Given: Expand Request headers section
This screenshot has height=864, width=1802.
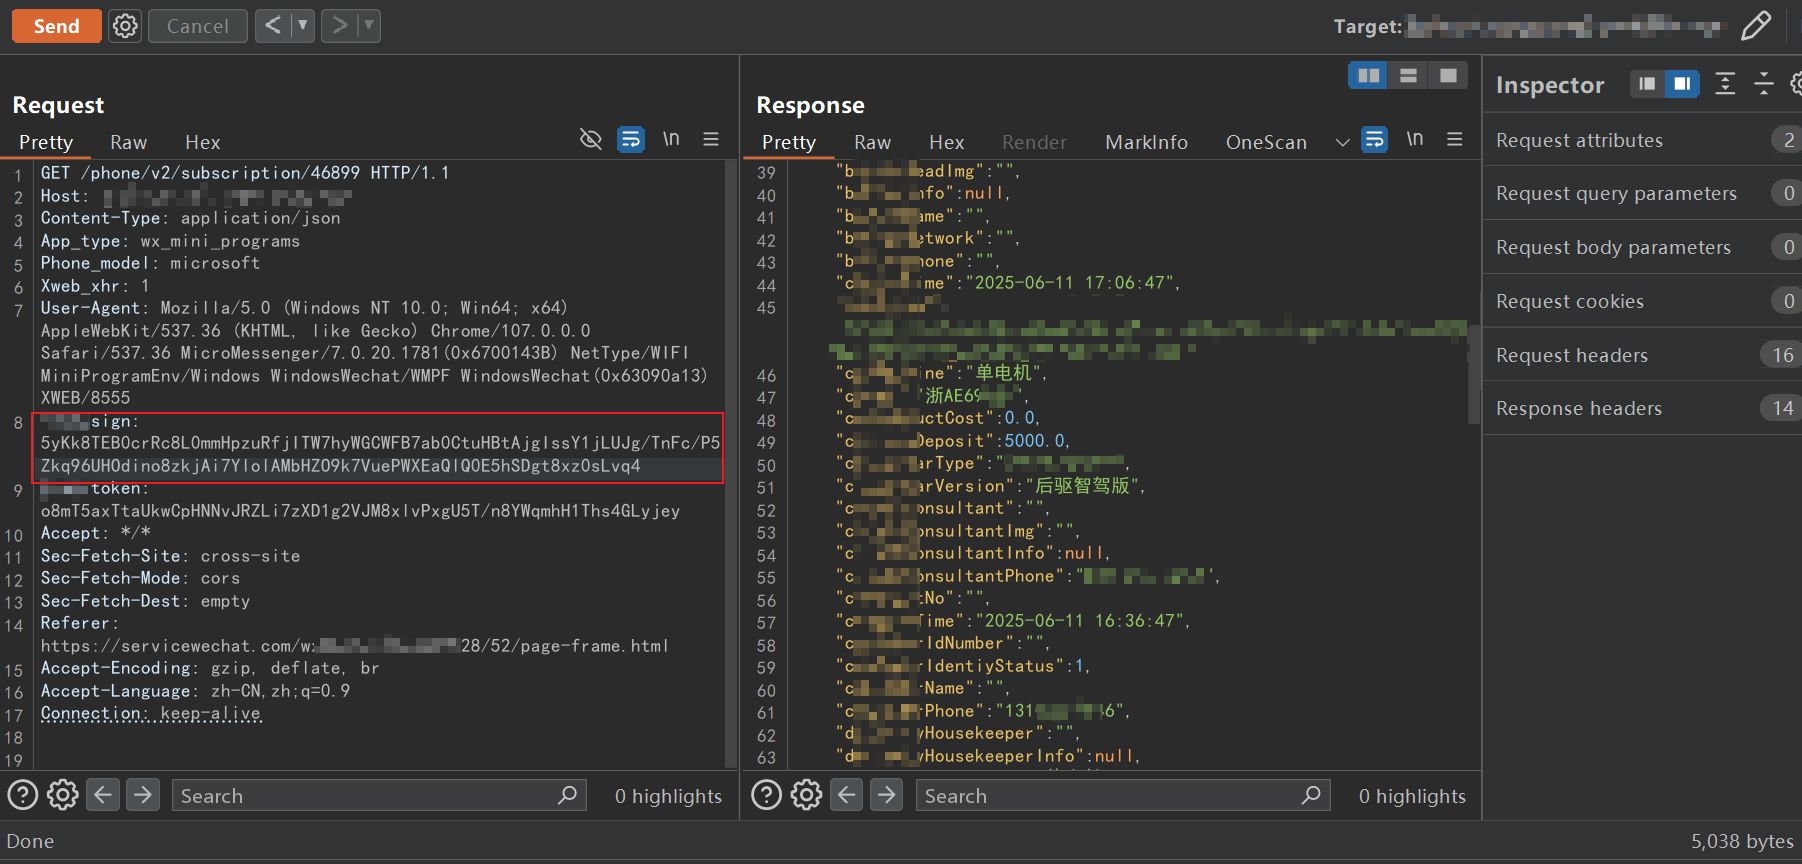Looking at the screenshot, I should [1642, 355].
